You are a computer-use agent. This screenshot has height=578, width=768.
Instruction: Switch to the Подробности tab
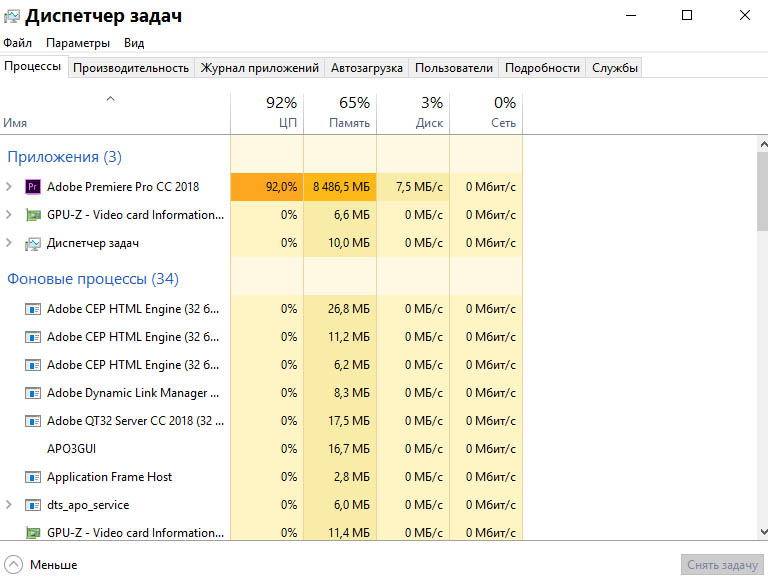(x=542, y=68)
